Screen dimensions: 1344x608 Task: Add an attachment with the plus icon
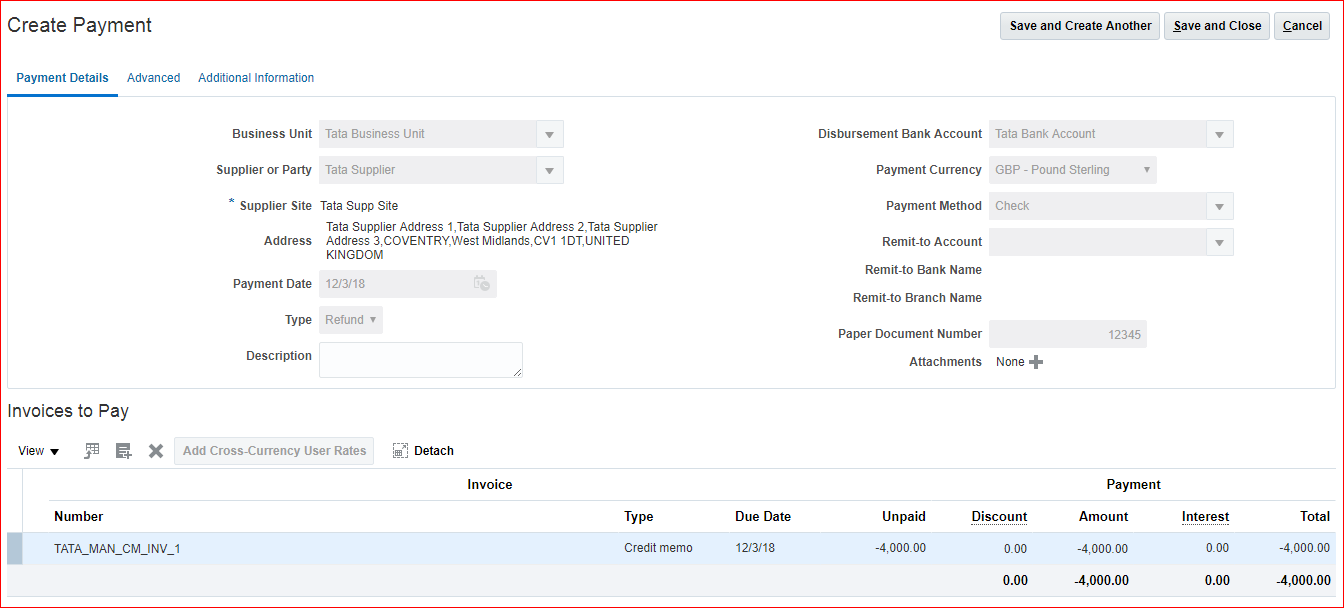(x=1036, y=362)
